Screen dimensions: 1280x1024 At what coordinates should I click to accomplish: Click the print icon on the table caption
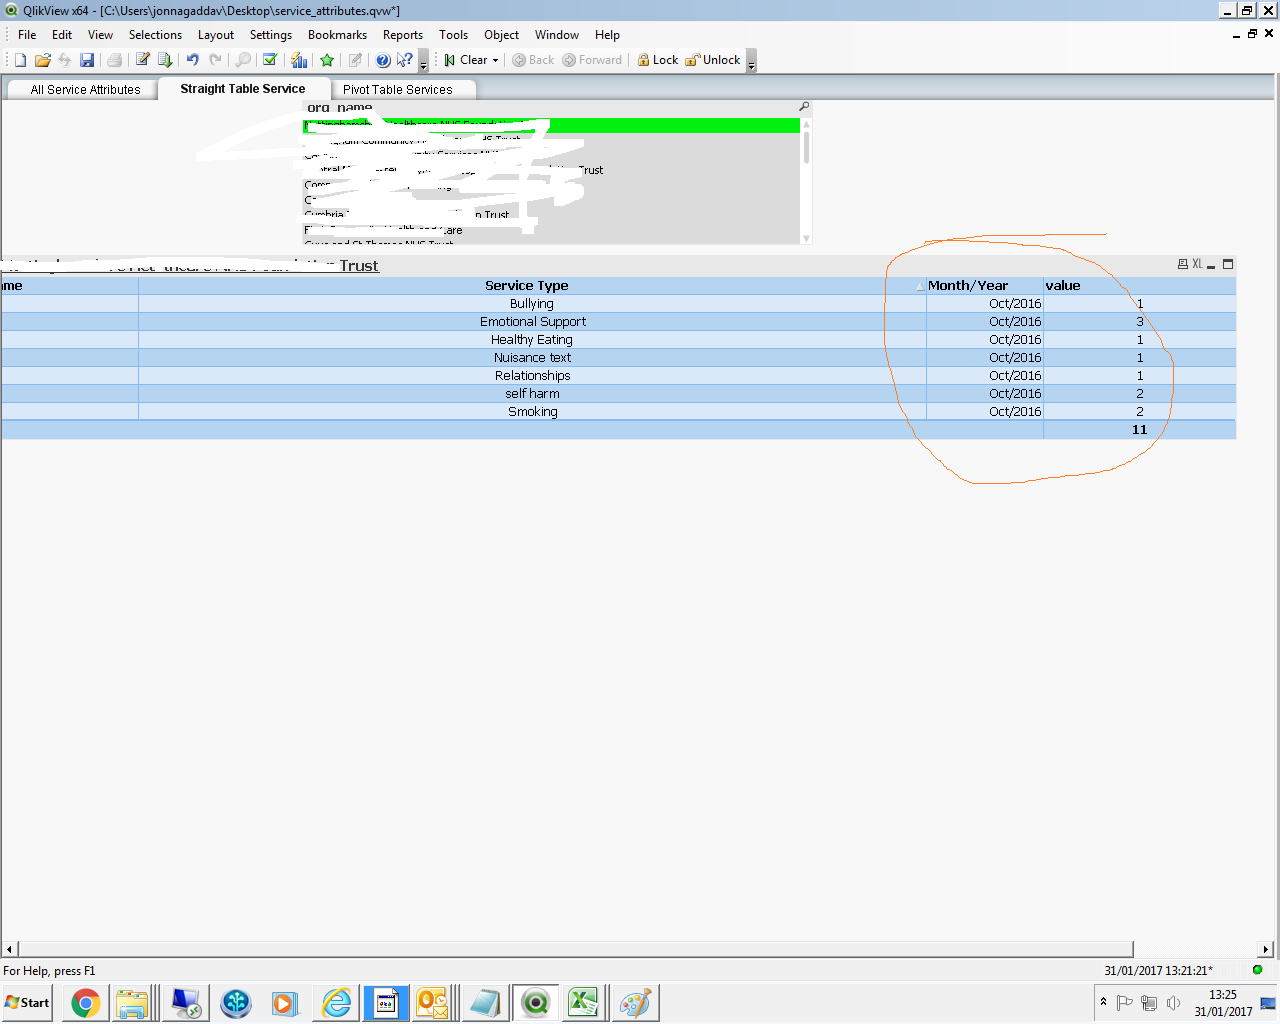[1183, 265]
